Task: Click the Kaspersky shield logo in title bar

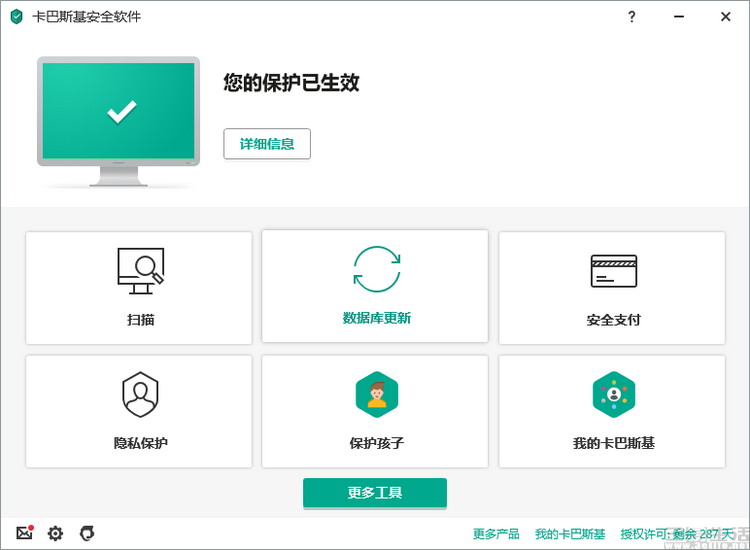Action: [17, 17]
